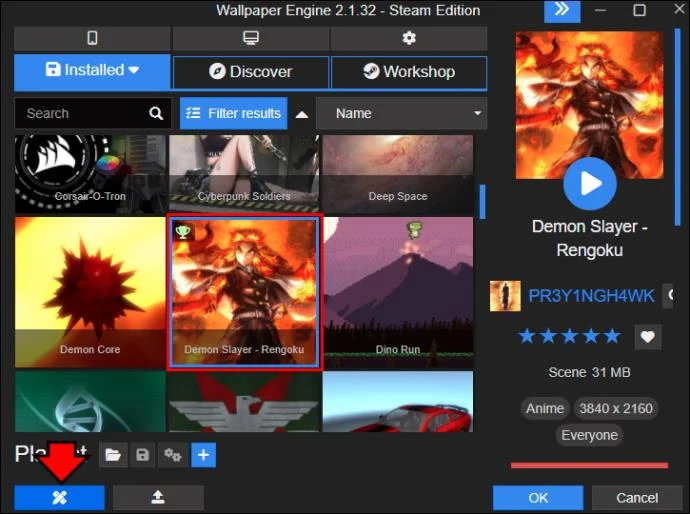Switch to the Workshop tab
The image size is (690, 514).
pyautogui.click(x=409, y=72)
